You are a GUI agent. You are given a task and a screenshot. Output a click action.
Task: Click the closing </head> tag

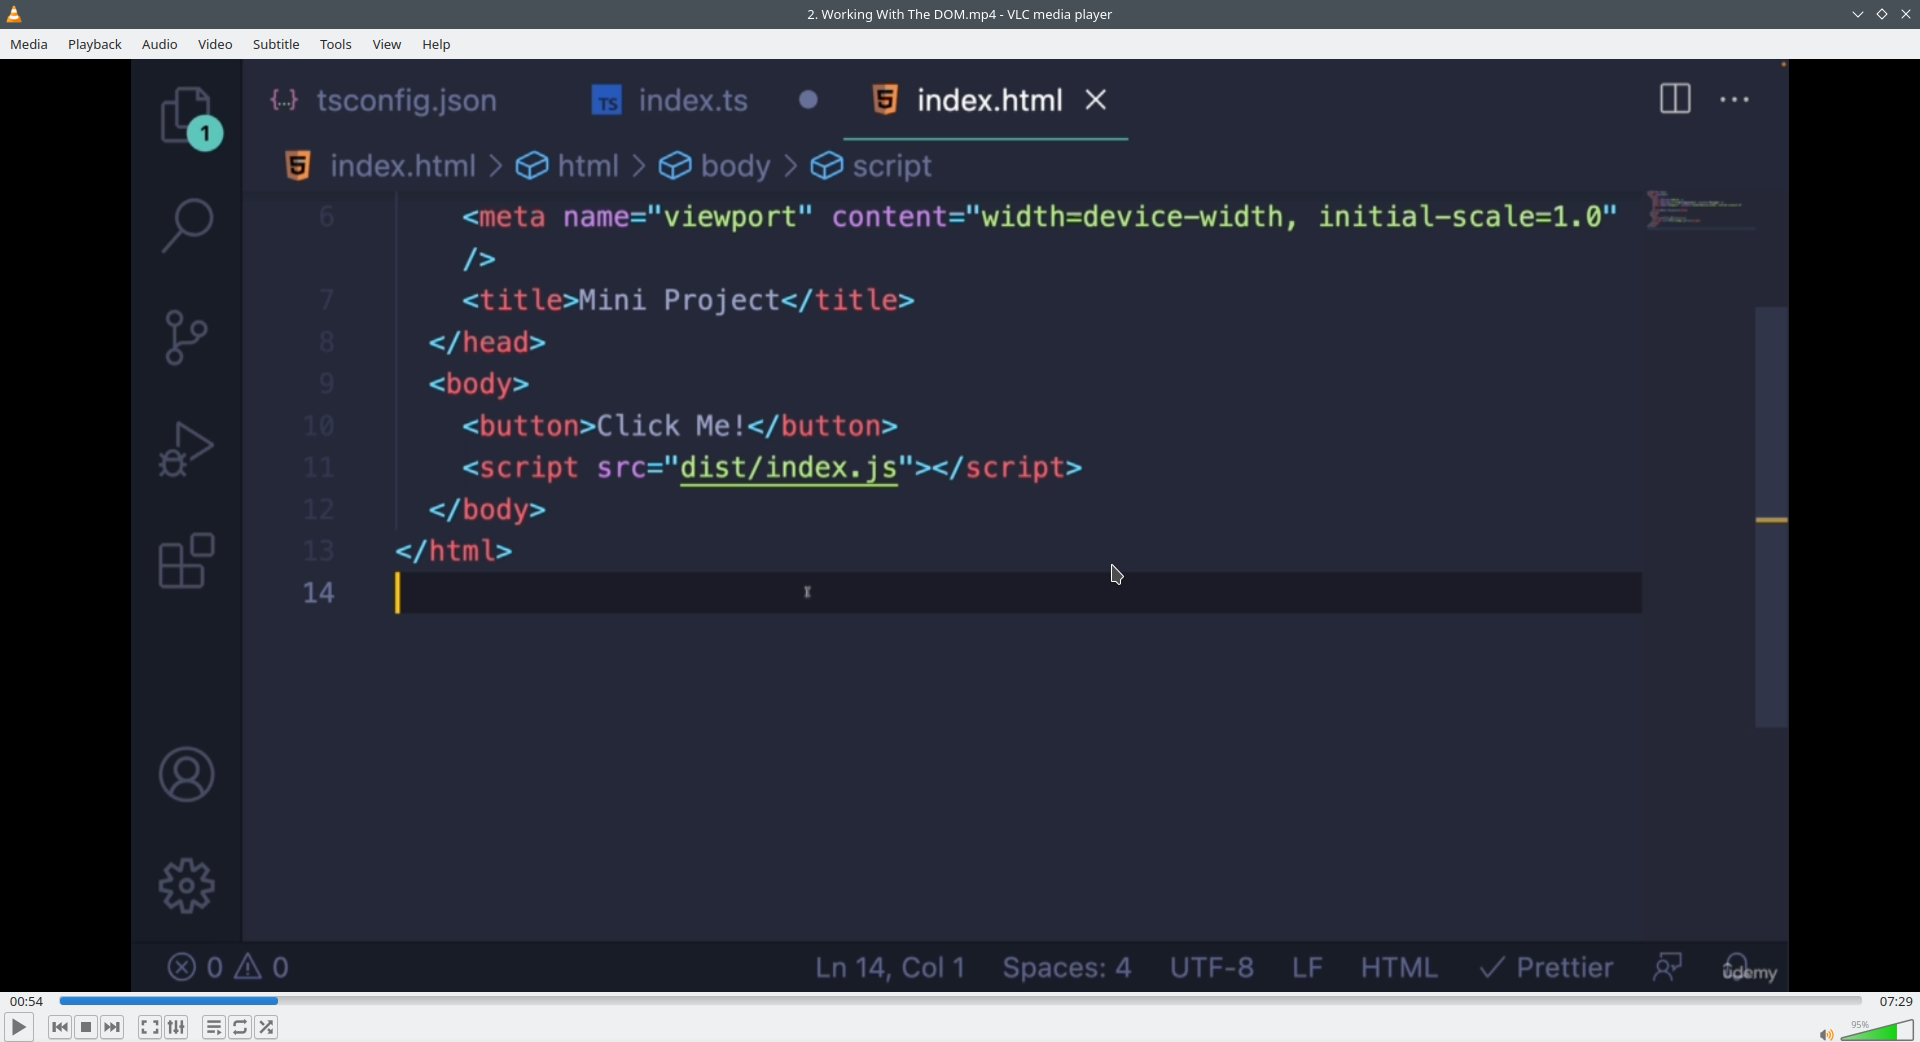point(488,342)
